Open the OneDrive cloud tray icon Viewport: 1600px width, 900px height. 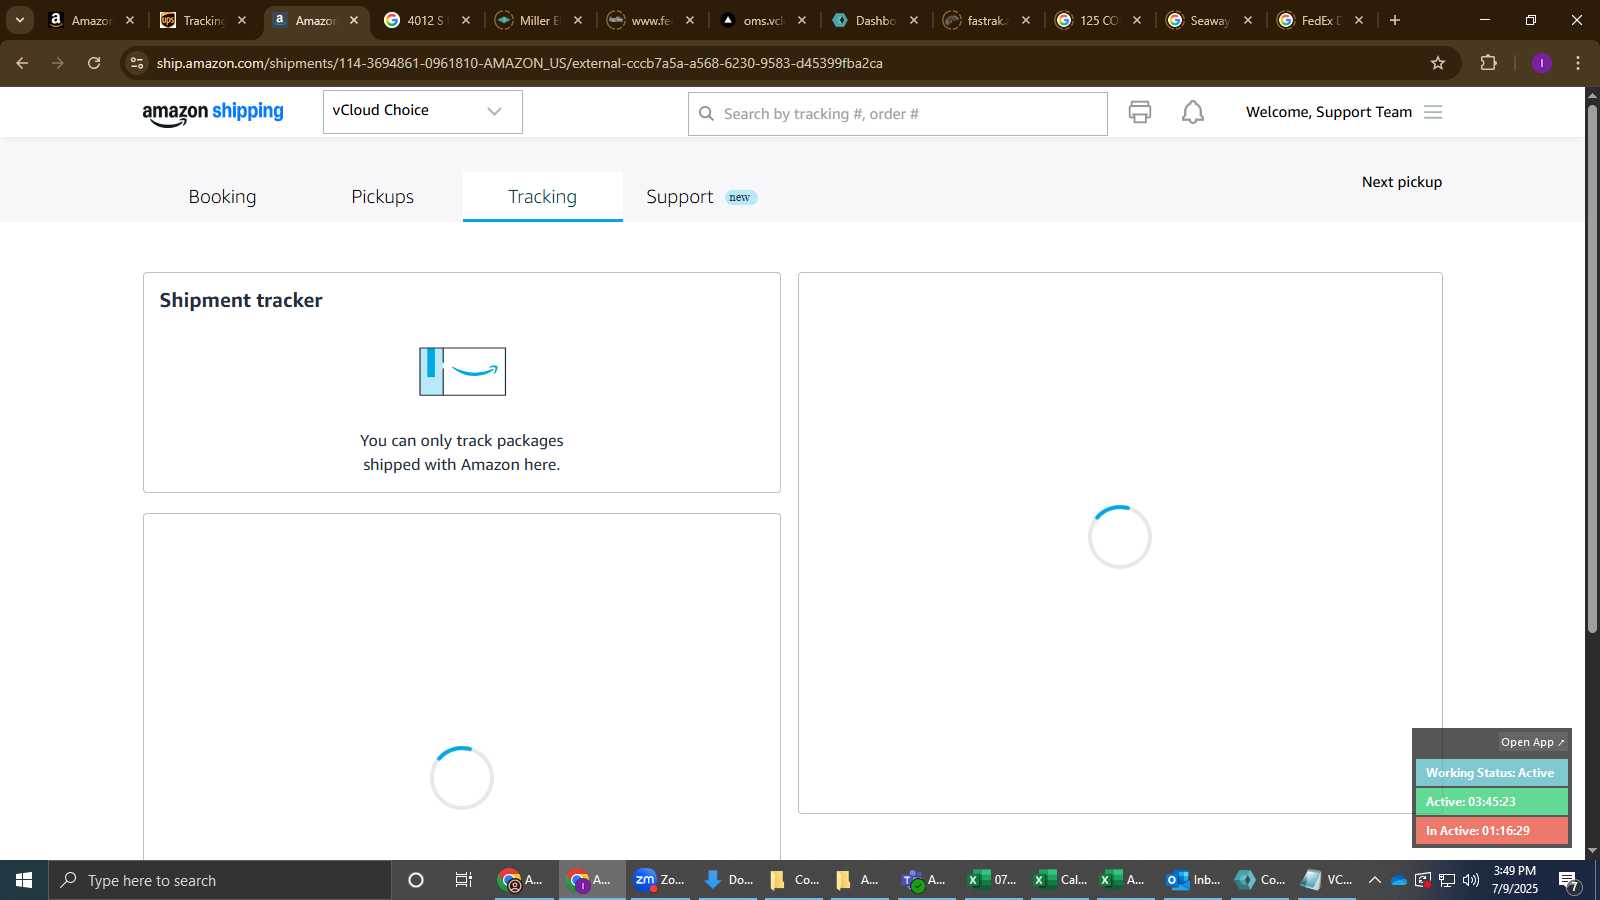point(1399,880)
